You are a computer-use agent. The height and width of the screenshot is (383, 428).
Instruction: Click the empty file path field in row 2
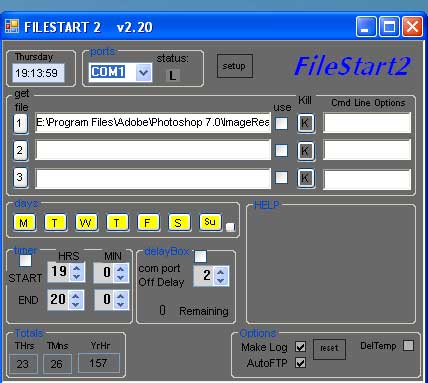coord(153,150)
